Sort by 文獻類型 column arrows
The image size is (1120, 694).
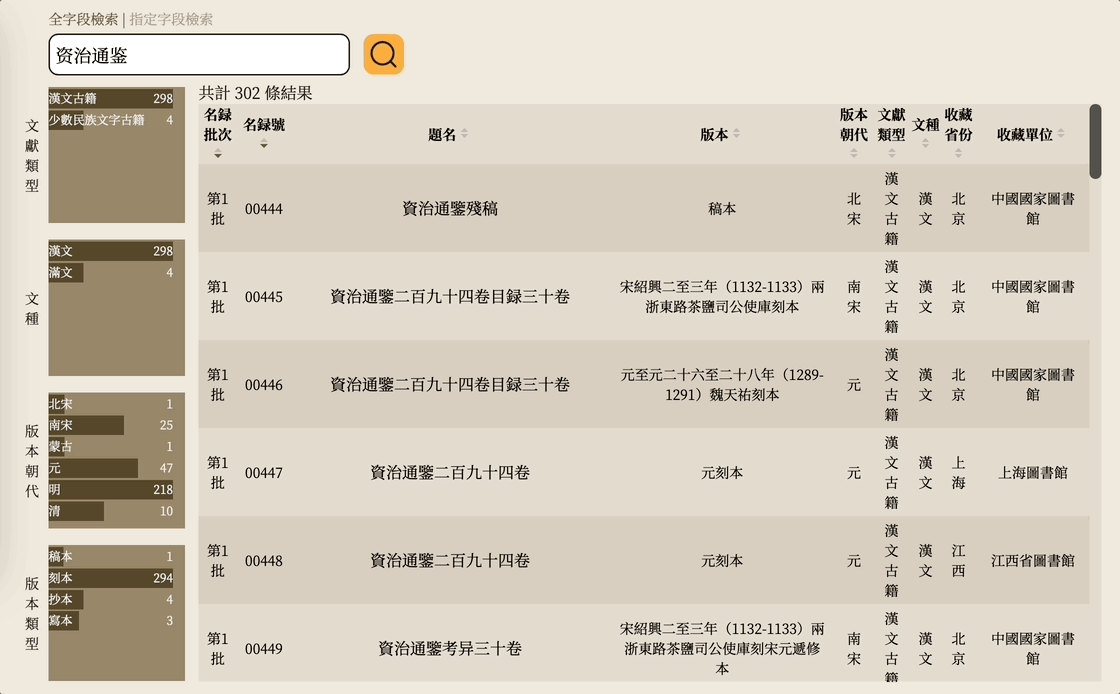tap(892, 153)
